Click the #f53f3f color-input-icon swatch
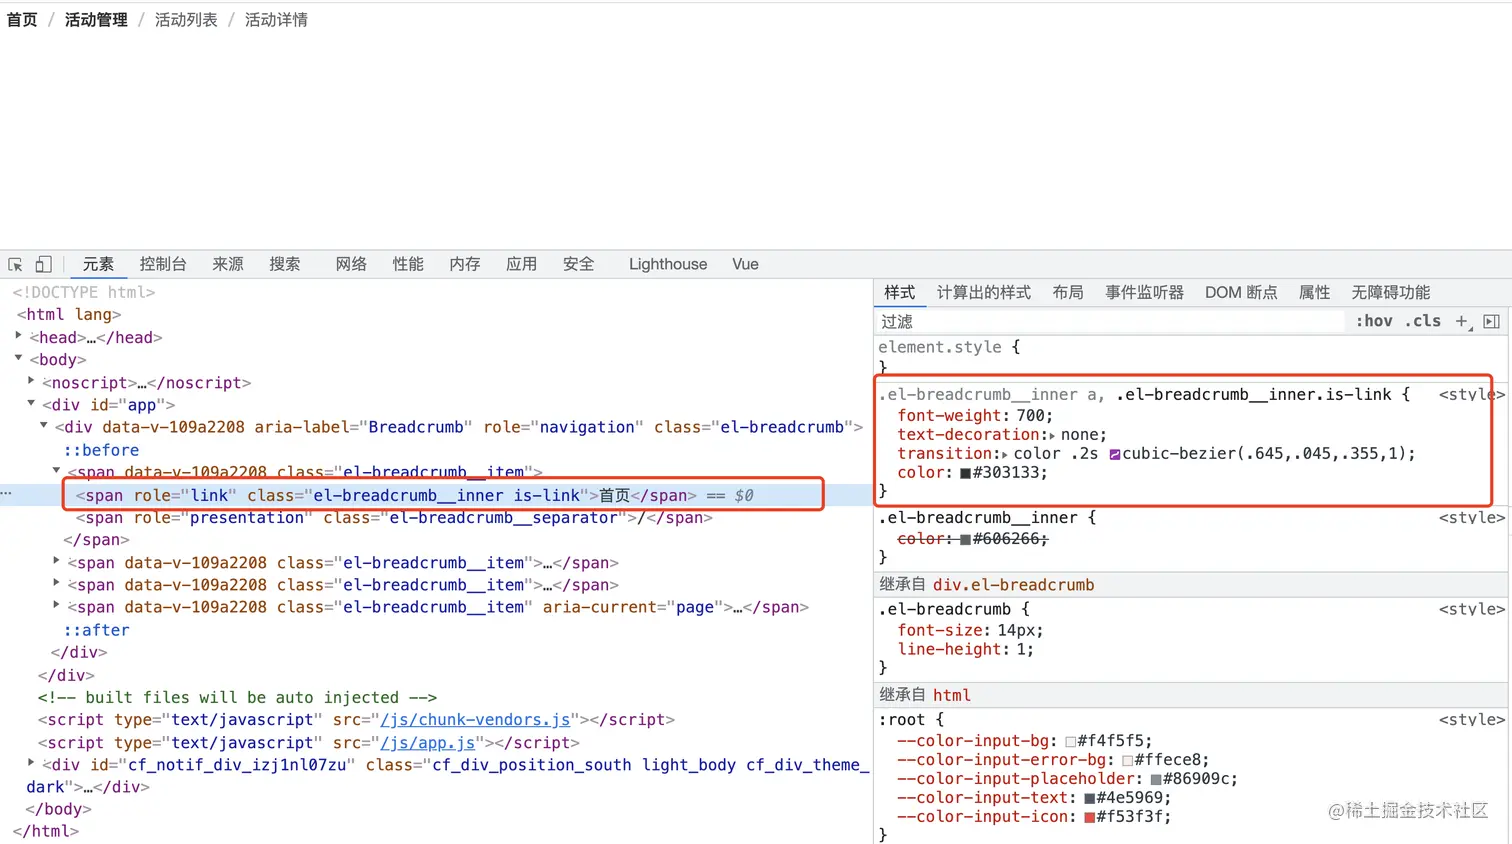The width and height of the screenshot is (1512, 844). tap(1090, 817)
